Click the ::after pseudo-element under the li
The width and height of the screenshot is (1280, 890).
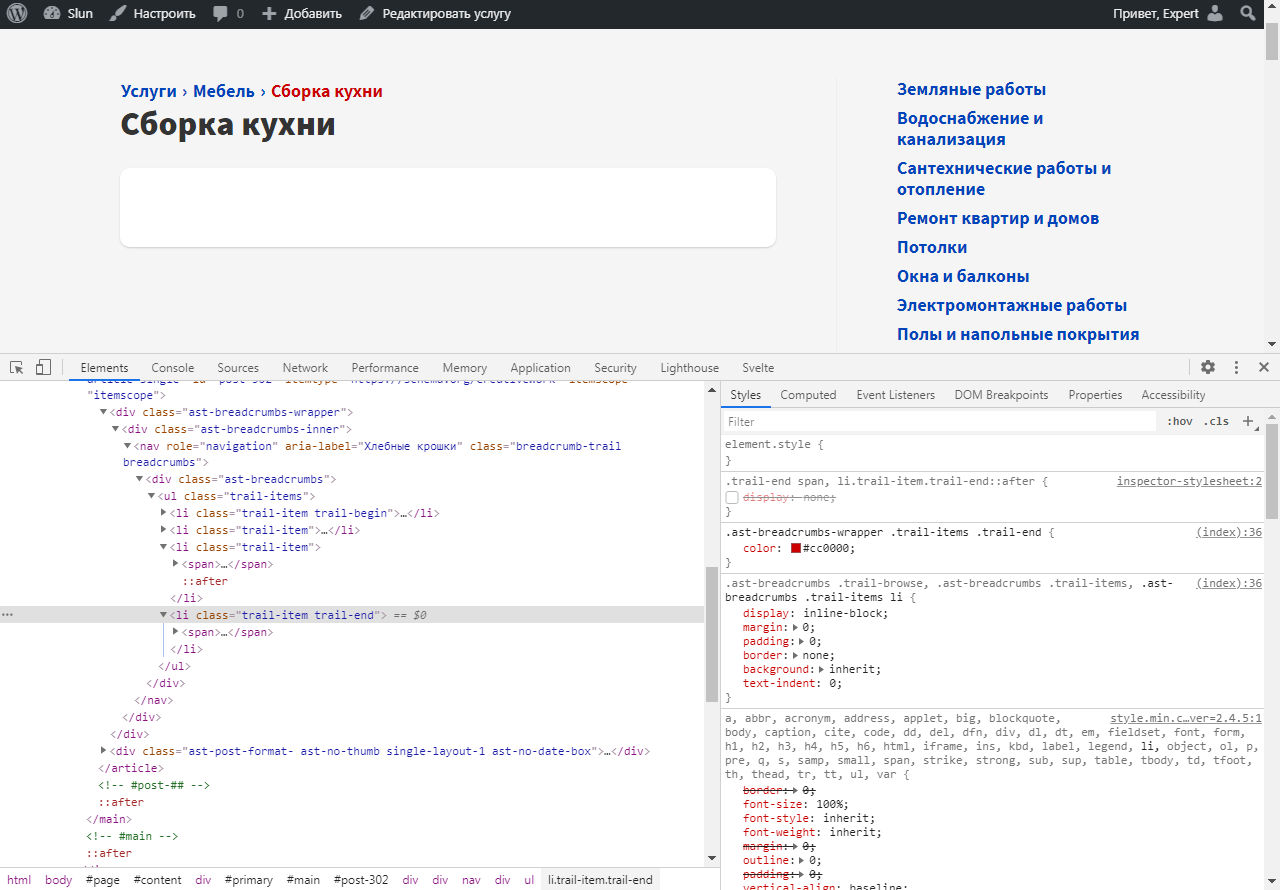coord(205,581)
